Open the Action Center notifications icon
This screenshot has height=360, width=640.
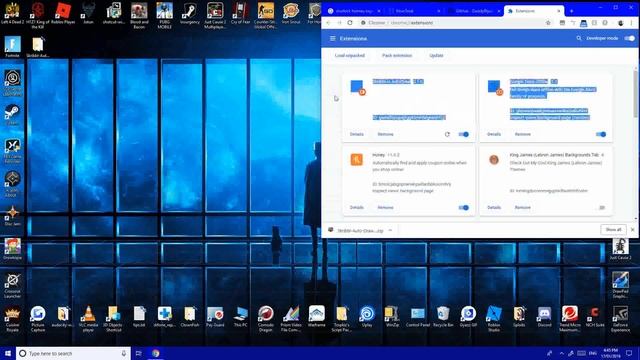[629, 353]
